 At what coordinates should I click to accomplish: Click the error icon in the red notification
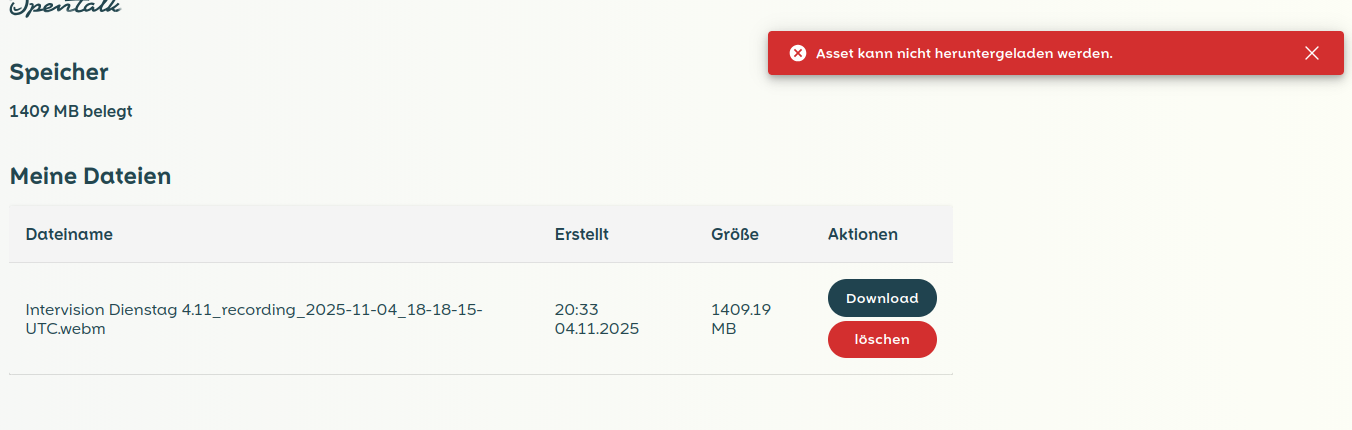point(797,53)
